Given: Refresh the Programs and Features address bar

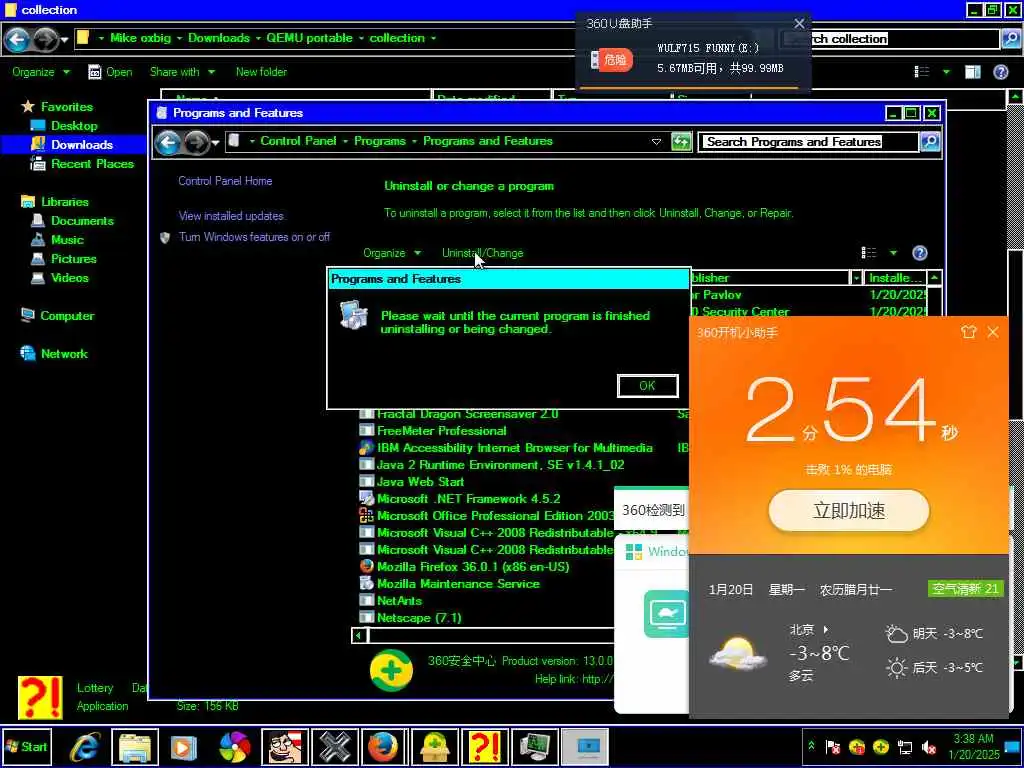Looking at the screenshot, I should coord(681,142).
